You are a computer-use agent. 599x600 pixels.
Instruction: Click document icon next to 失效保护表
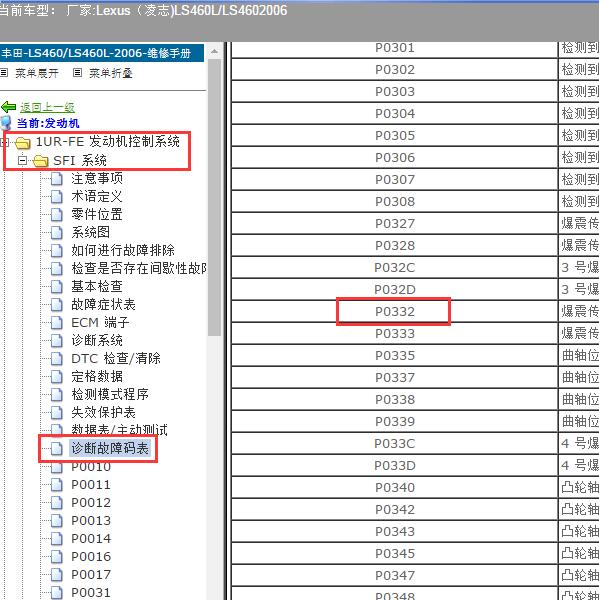click(57, 412)
